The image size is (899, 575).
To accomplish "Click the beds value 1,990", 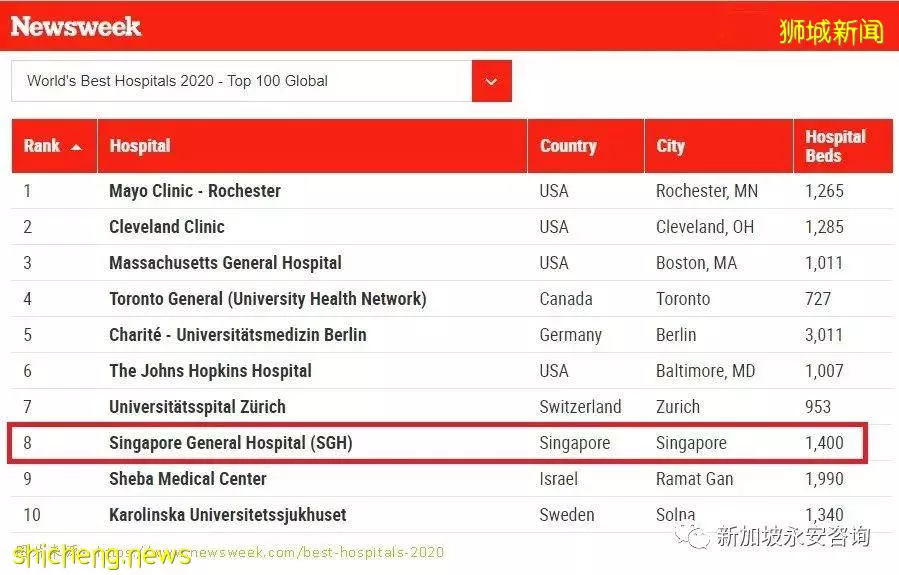I will point(824,479).
